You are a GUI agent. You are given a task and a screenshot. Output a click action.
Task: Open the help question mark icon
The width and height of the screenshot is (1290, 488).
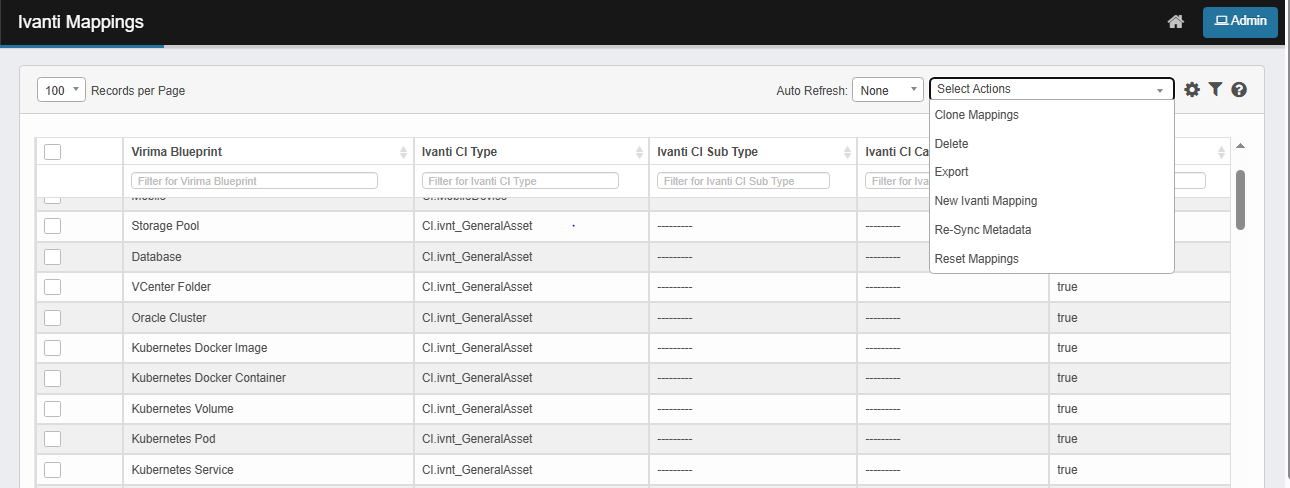[1239, 90]
